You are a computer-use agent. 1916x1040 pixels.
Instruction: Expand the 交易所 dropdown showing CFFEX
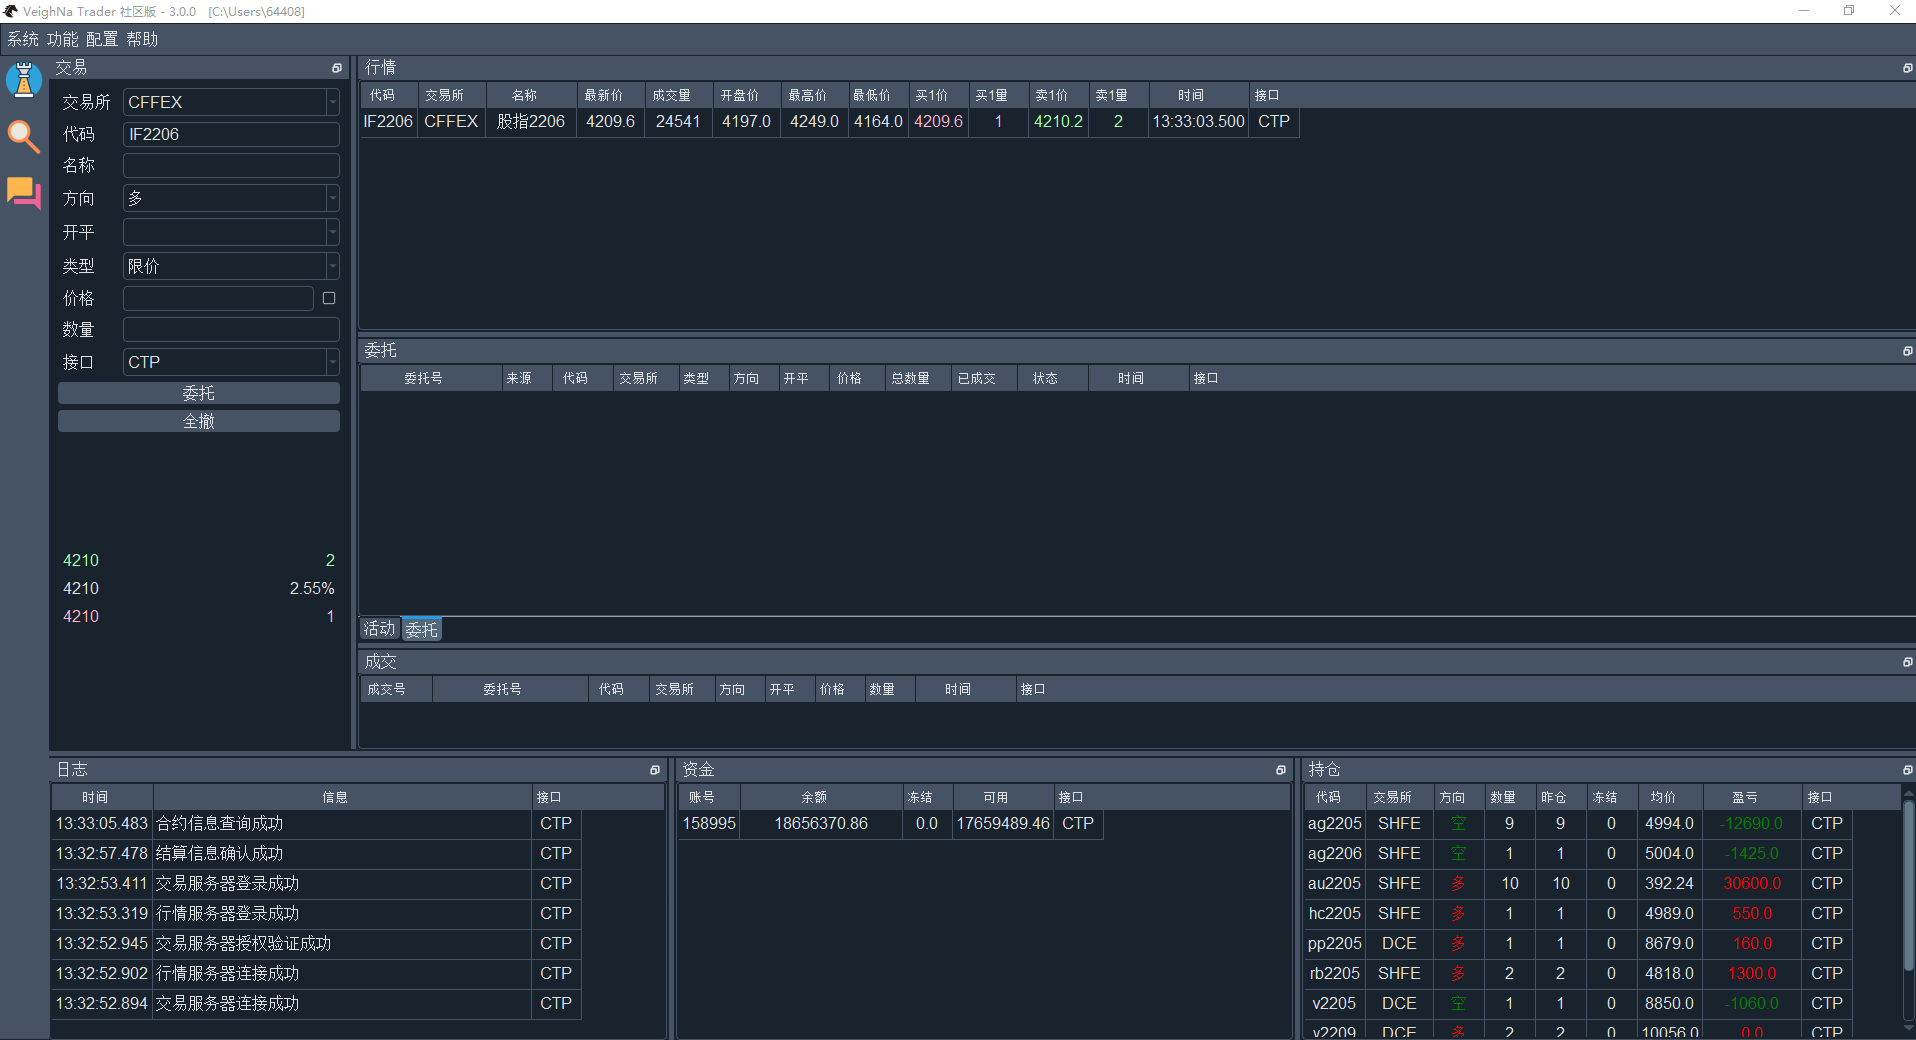[x=231, y=102]
